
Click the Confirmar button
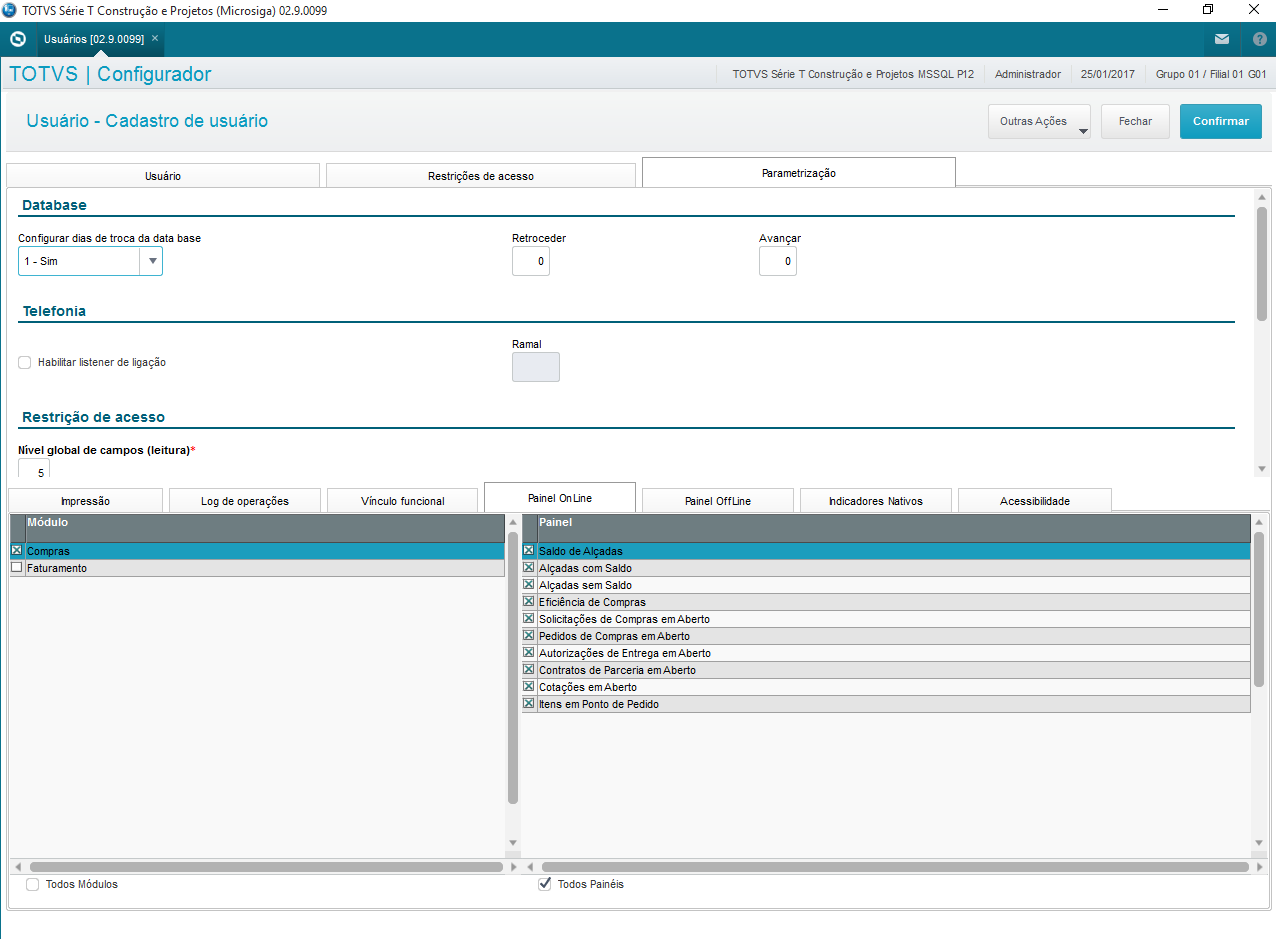coord(1220,121)
